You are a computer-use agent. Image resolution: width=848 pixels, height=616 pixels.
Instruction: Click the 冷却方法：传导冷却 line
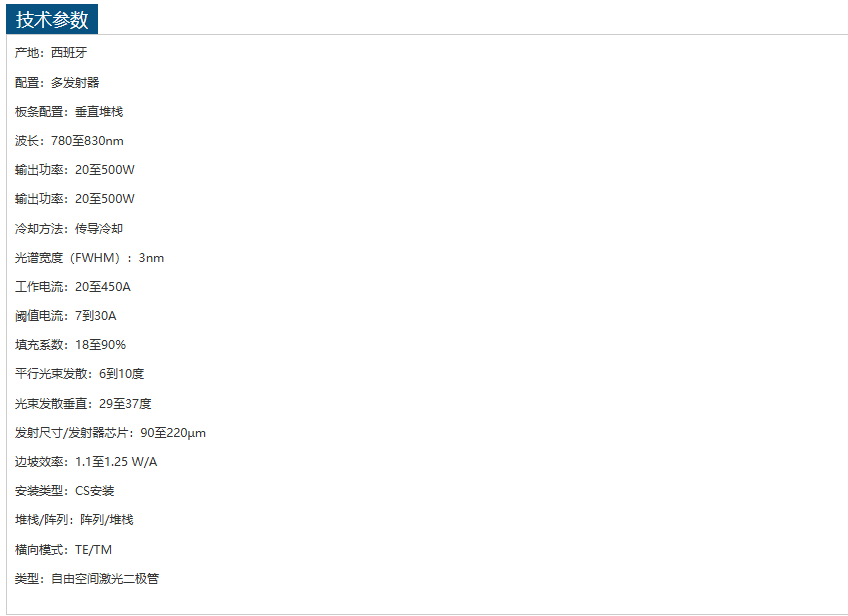(x=69, y=229)
